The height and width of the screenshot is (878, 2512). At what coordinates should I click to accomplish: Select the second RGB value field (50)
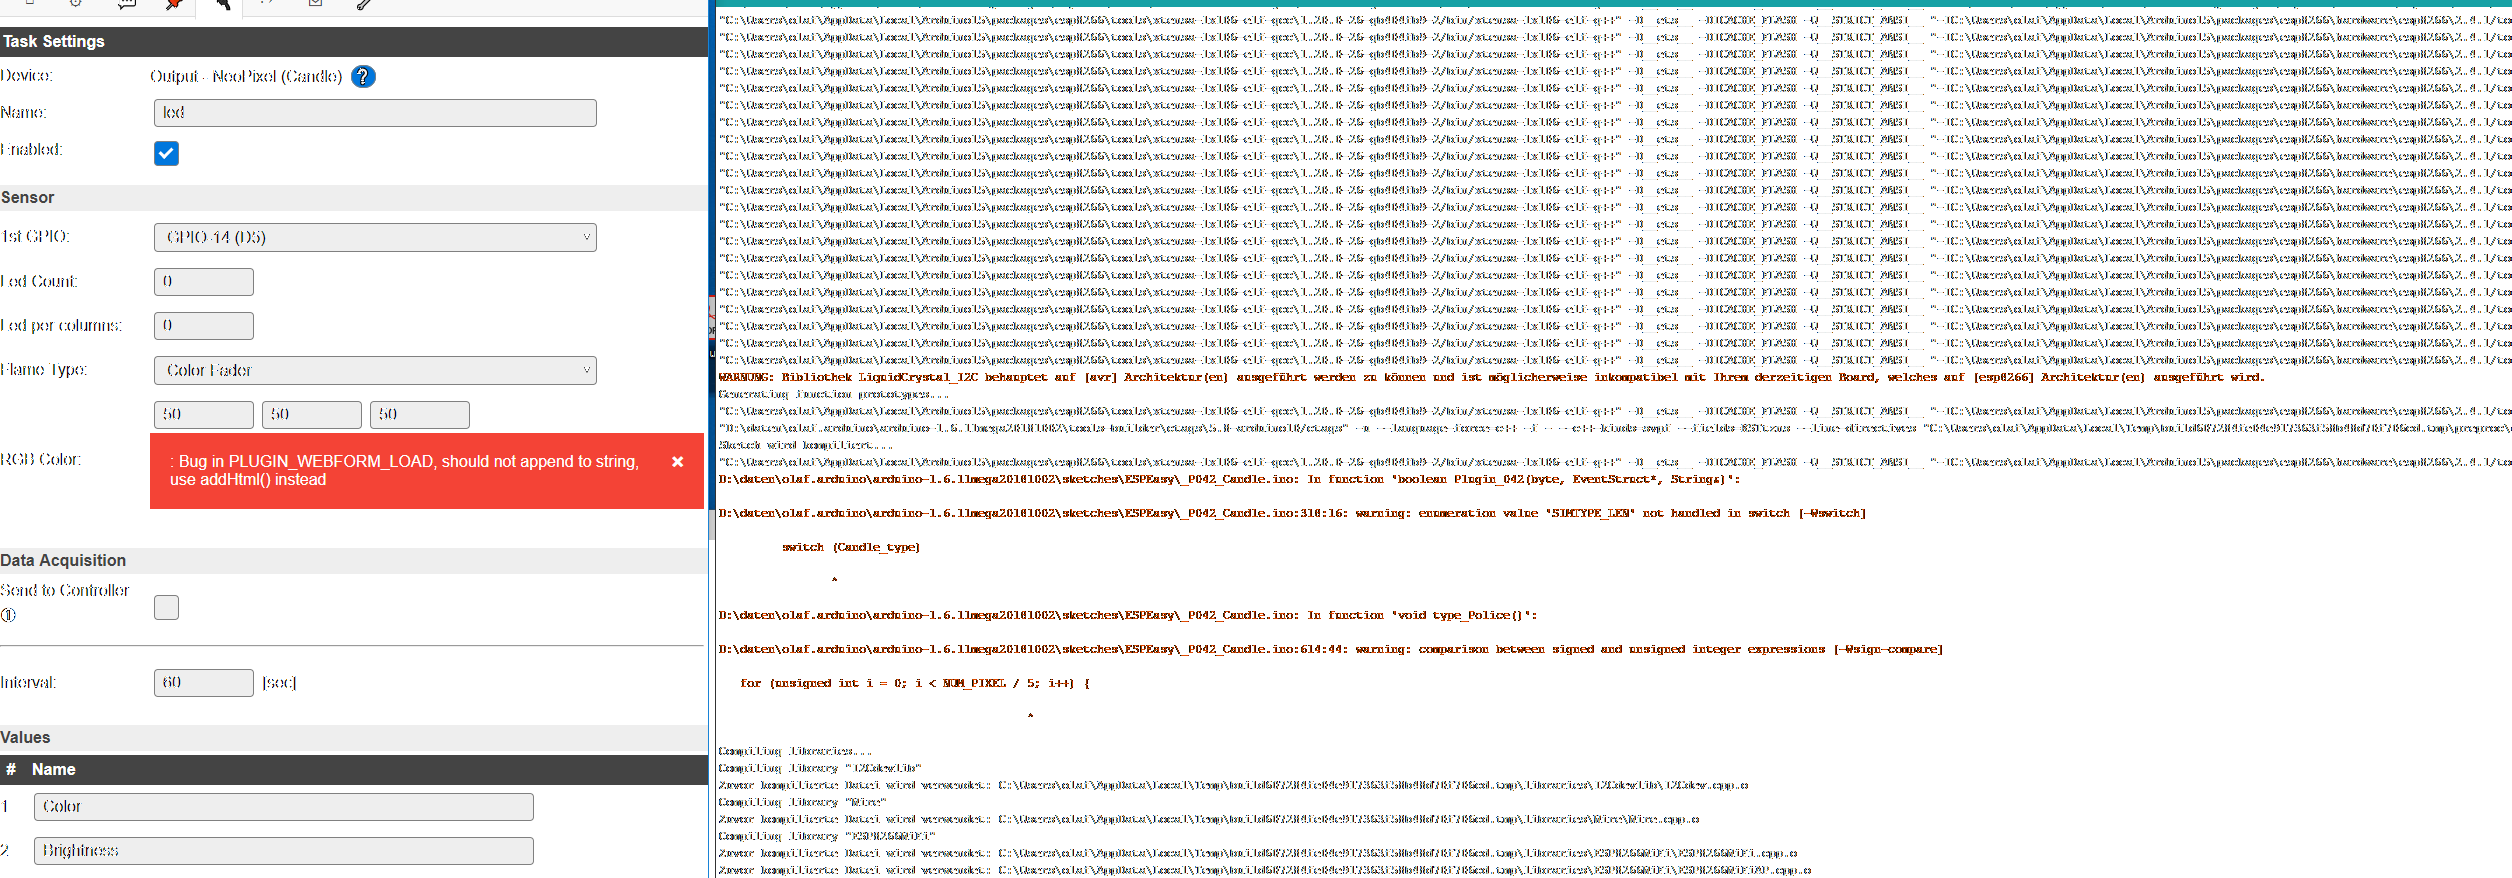pyautogui.click(x=312, y=414)
